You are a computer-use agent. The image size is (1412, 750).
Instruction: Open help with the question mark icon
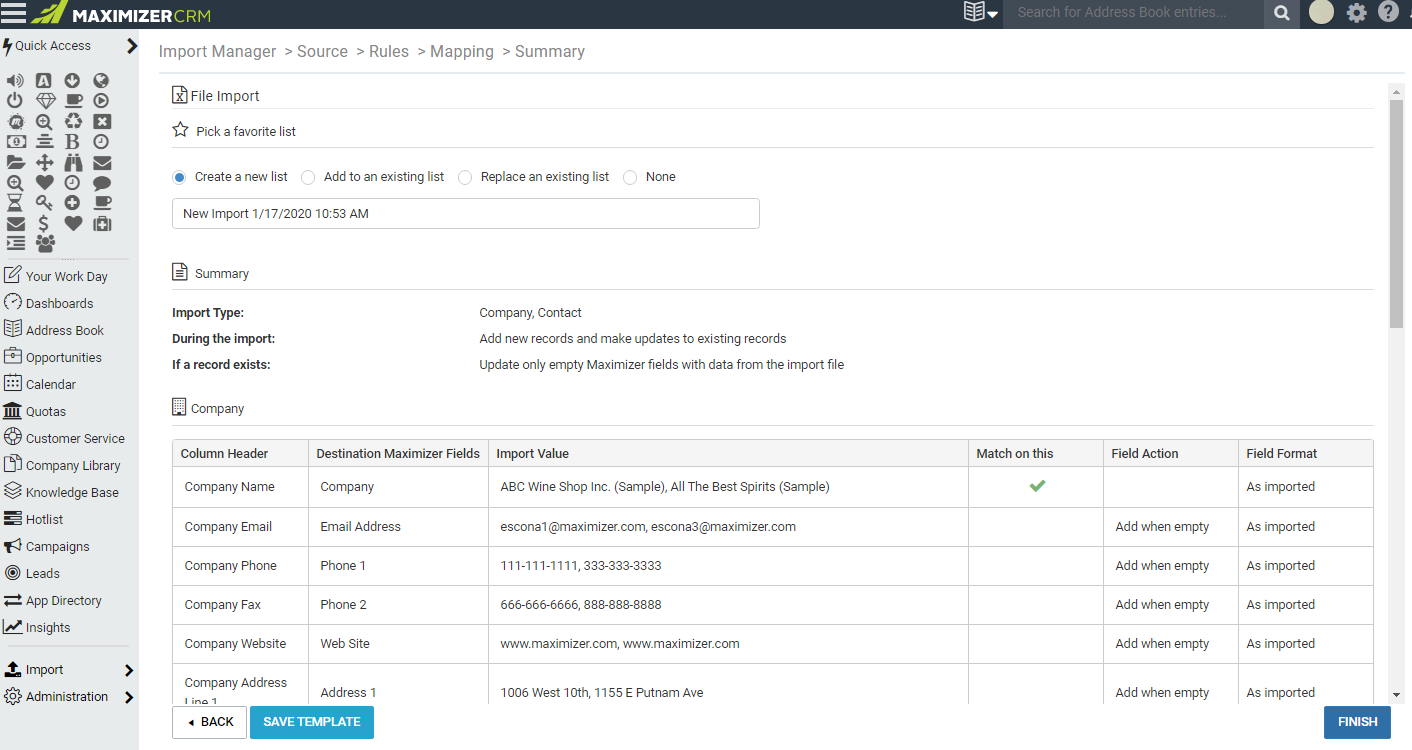pyautogui.click(x=1388, y=12)
